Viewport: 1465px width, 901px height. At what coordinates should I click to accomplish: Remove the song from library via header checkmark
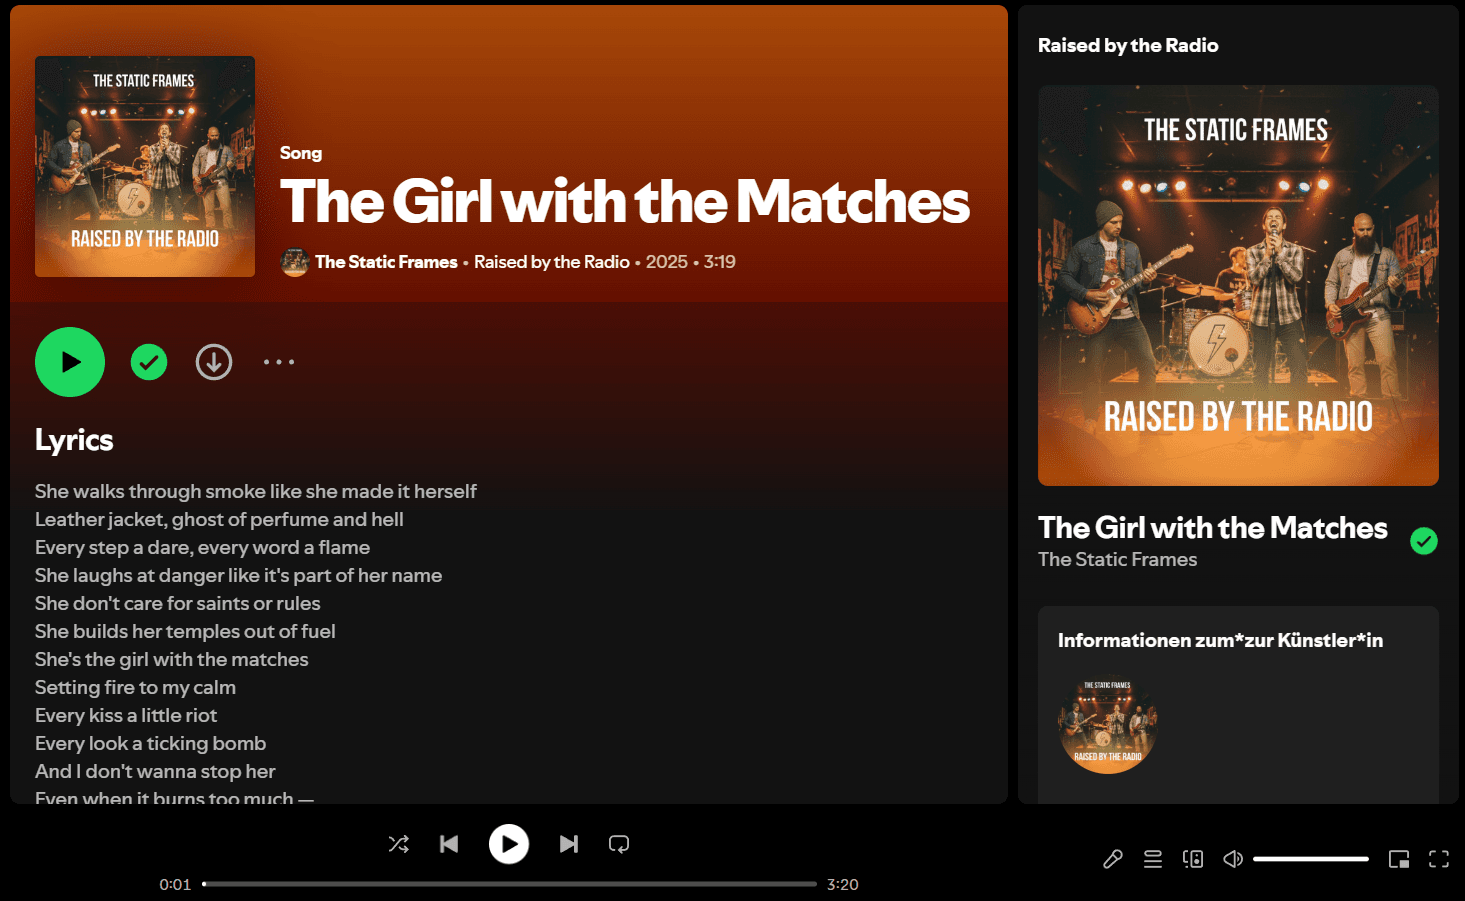point(149,362)
